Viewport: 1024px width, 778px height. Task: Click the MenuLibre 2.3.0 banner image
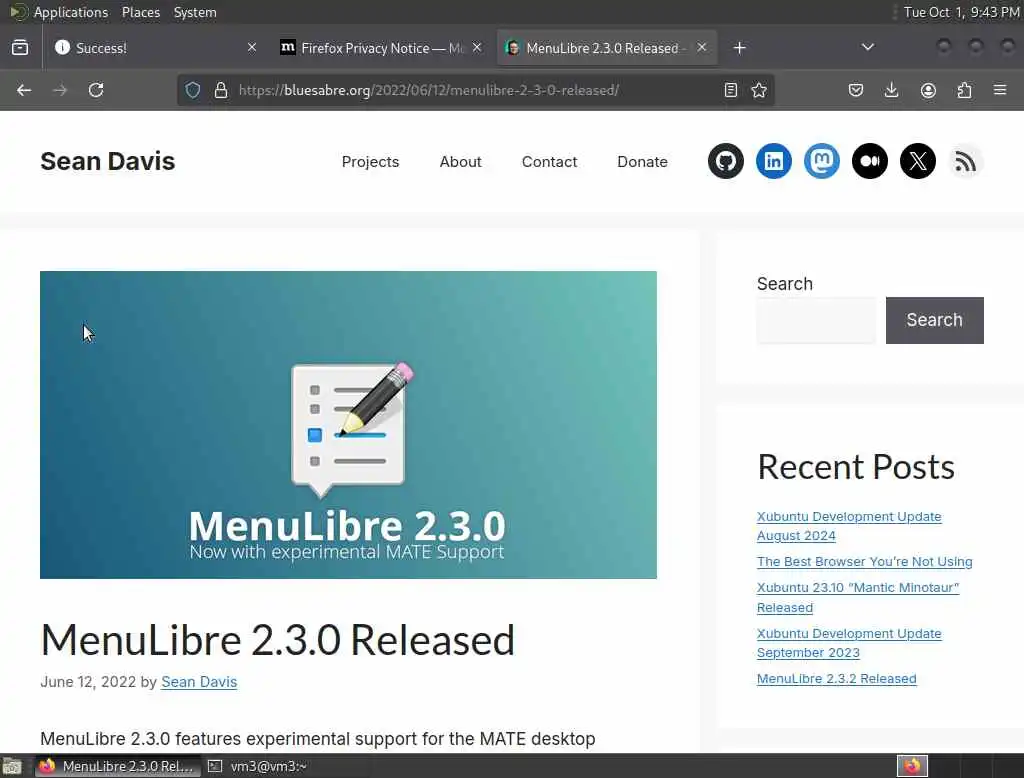pyautogui.click(x=348, y=425)
